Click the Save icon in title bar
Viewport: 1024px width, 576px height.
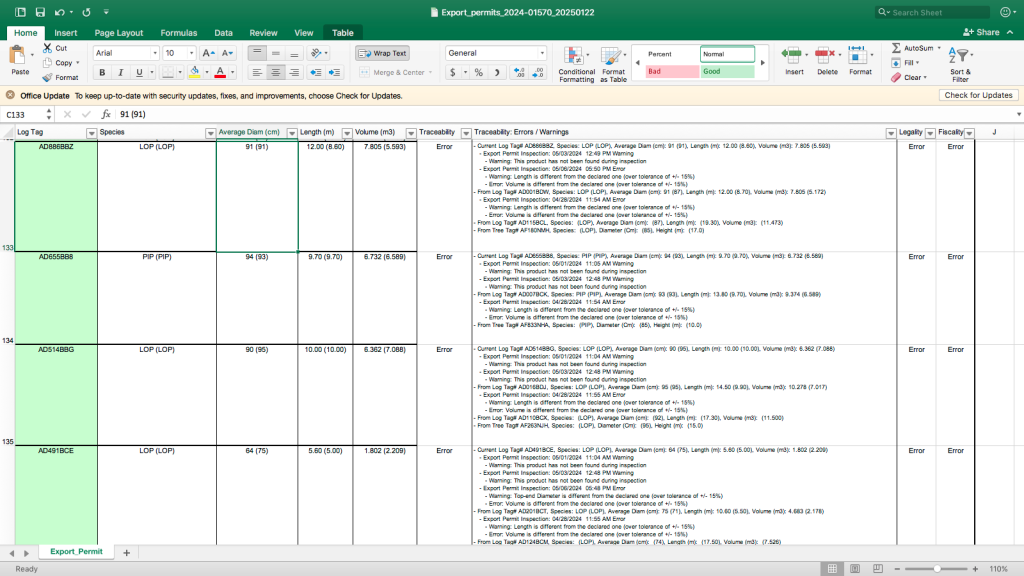pyautogui.click(x=40, y=12)
